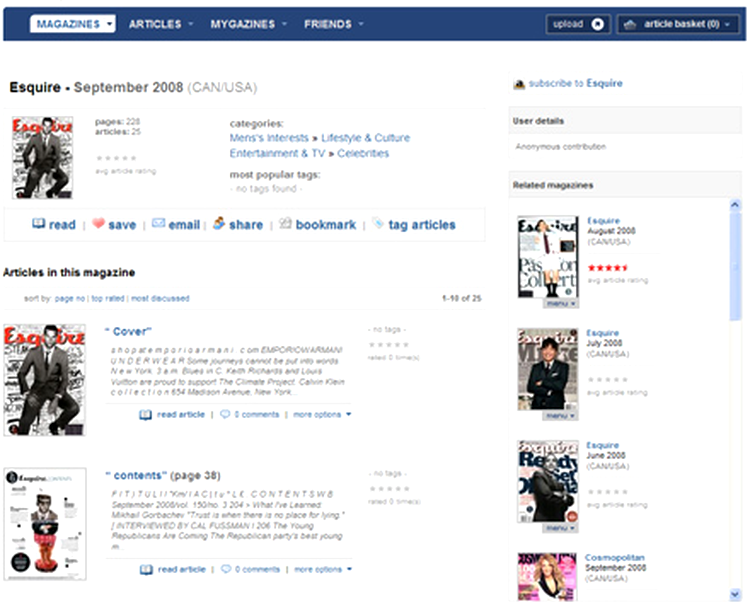Viewport: 750px width, 607px height.
Task: Open the Mens's Interests category link
Action: [x=269, y=138]
